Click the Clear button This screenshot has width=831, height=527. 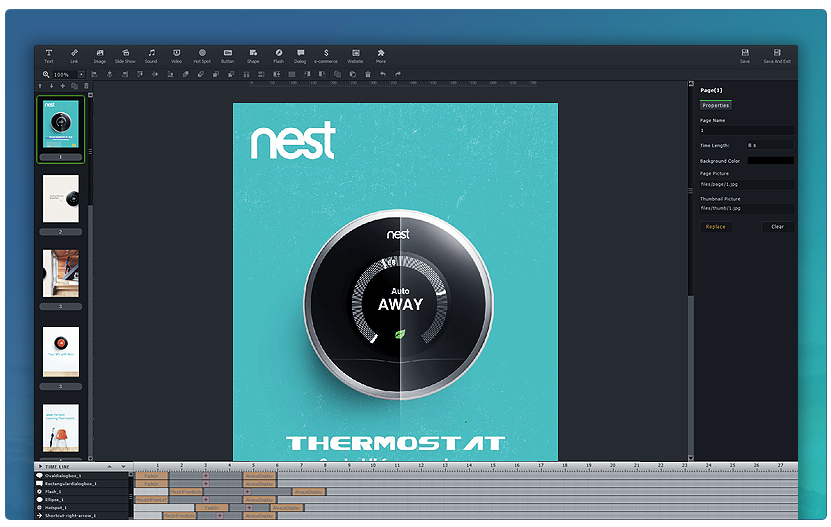777,226
